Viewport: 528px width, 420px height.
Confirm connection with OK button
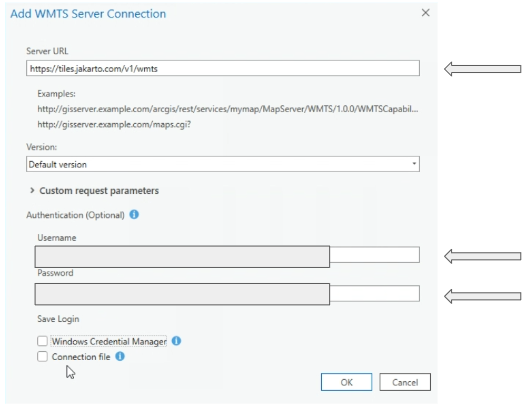coord(346,382)
